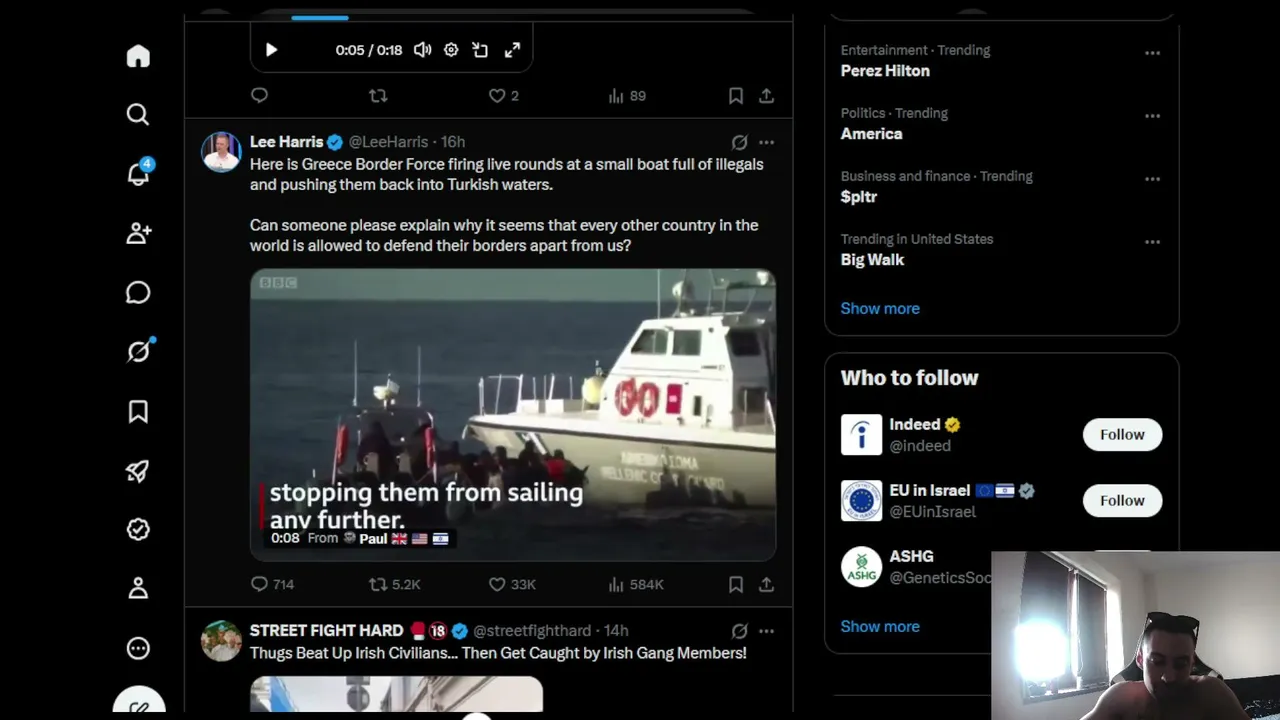Open the 14h timestamp on STREET FIGHT HARD post
1280x720 pixels.
tap(616, 631)
